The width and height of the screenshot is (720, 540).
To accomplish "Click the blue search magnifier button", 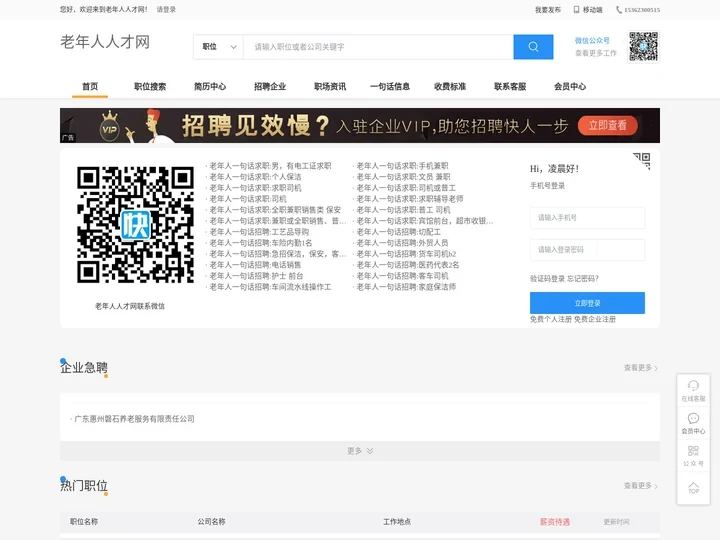I will (x=533, y=46).
